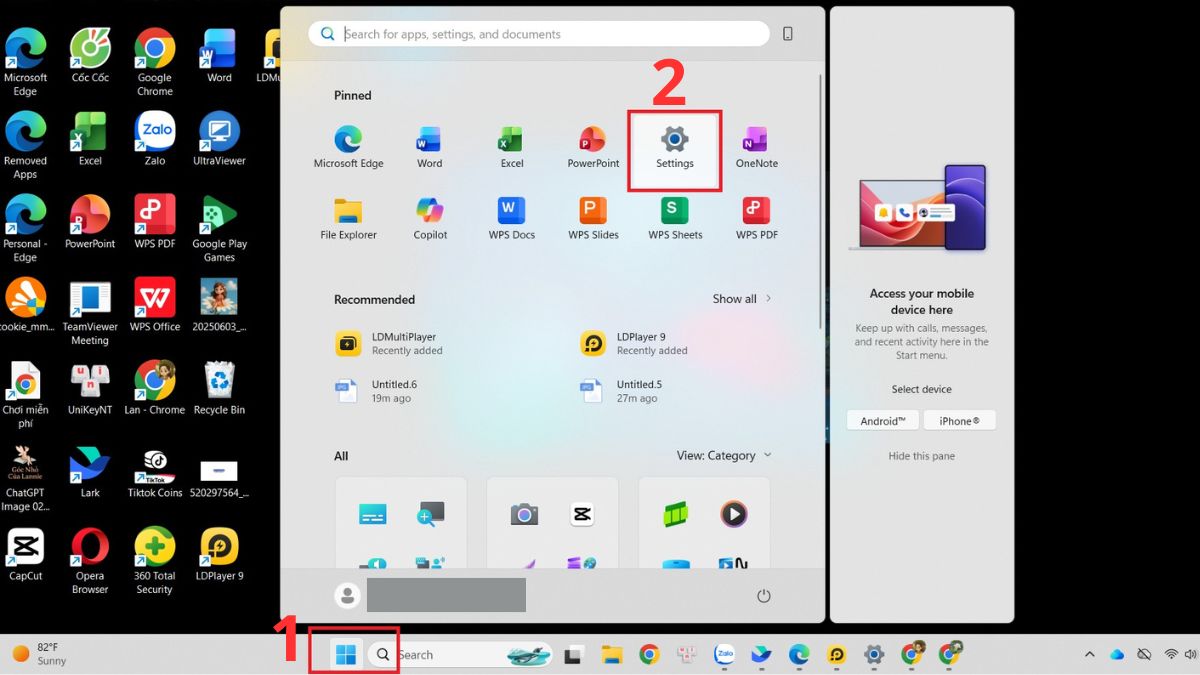Open Opera Browser on desktop
The width and height of the screenshot is (1200, 675).
pyautogui.click(x=90, y=560)
